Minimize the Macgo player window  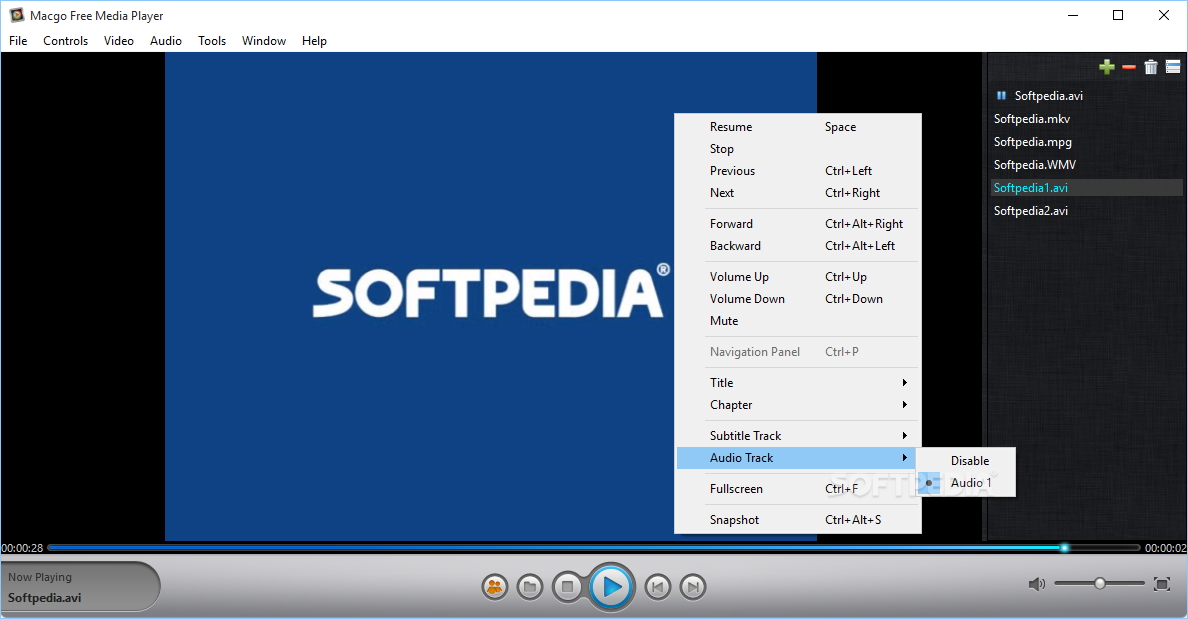[1073, 15]
